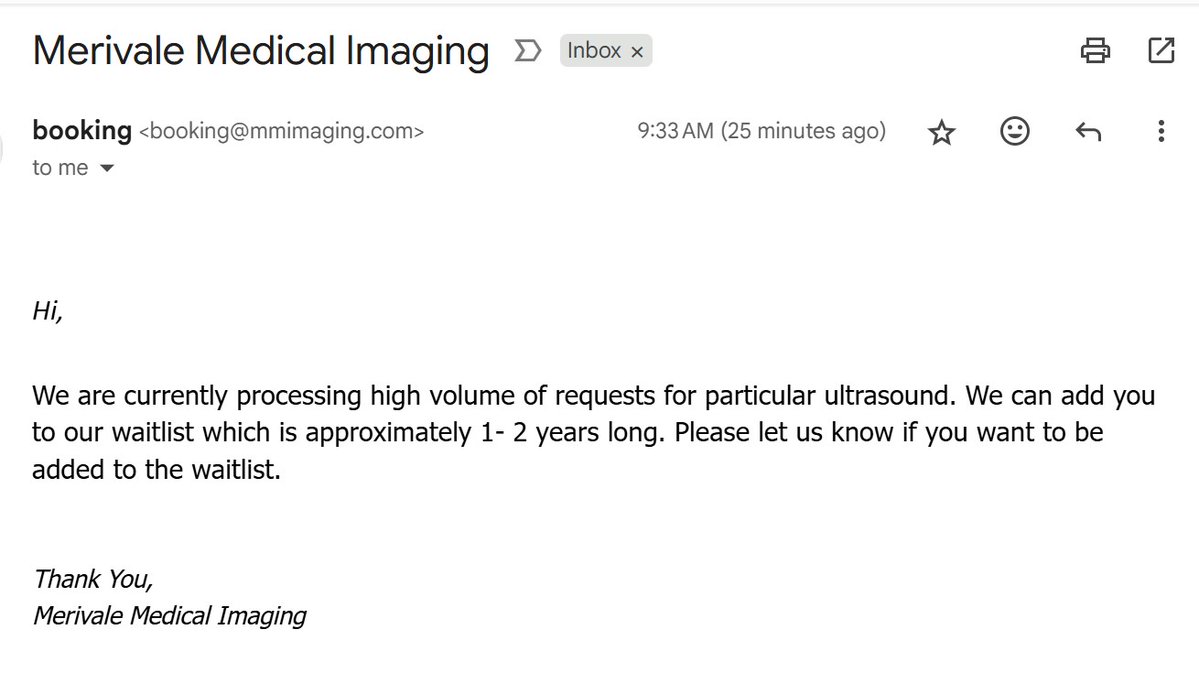Image resolution: width=1199 pixels, height=673 pixels.
Task: Click the 9:33 AM timestamp
Action: (x=675, y=131)
